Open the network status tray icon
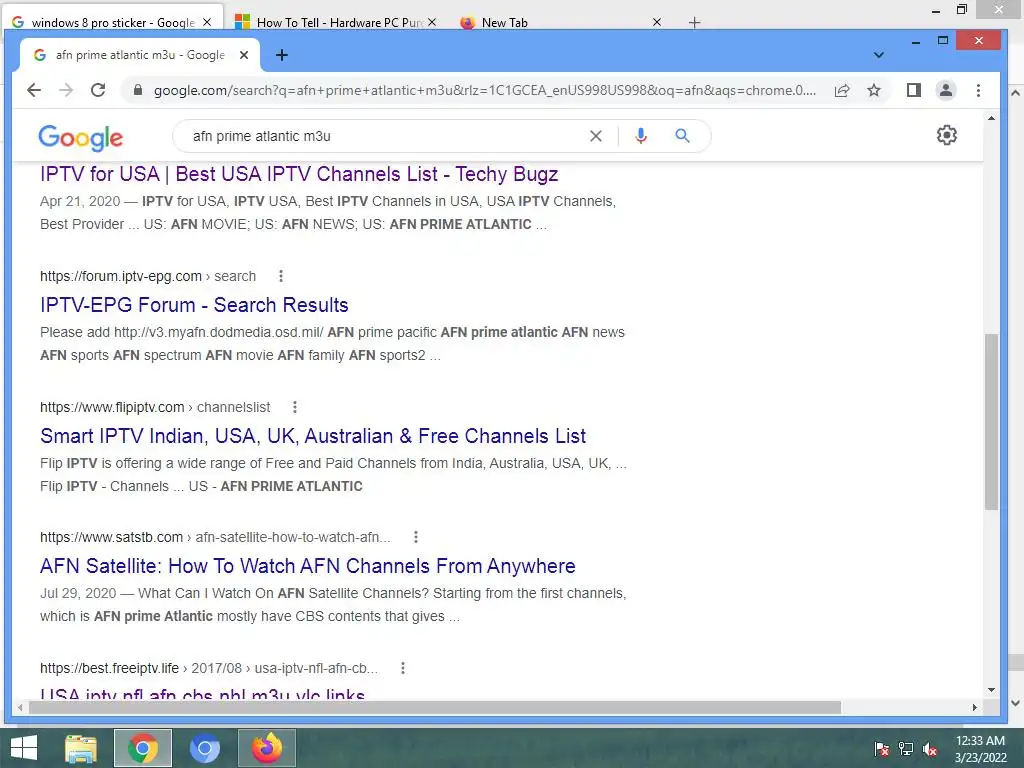1024x768 pixels. [906, 749]
